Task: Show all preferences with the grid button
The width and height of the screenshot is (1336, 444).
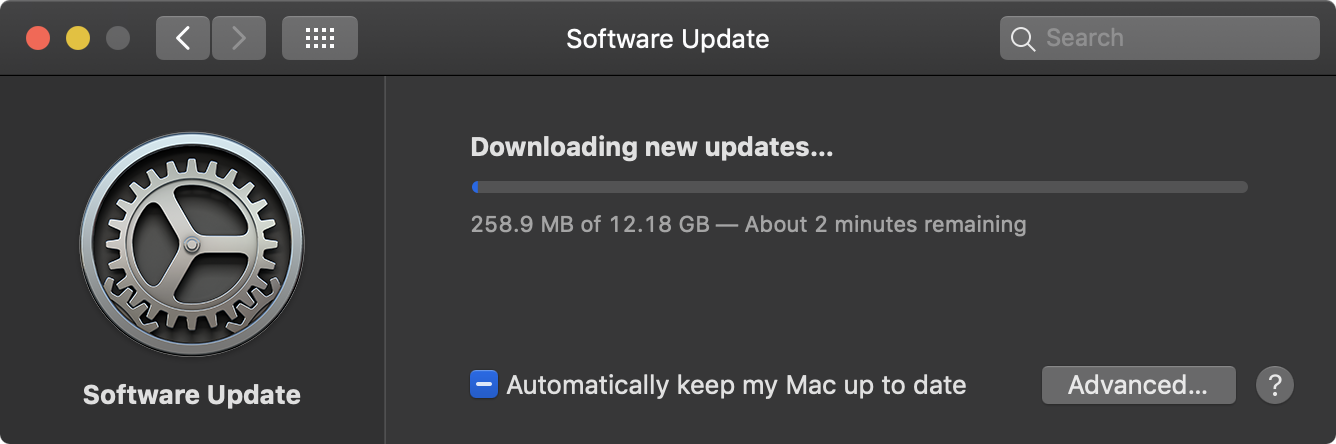Action: tap(320, 38)
